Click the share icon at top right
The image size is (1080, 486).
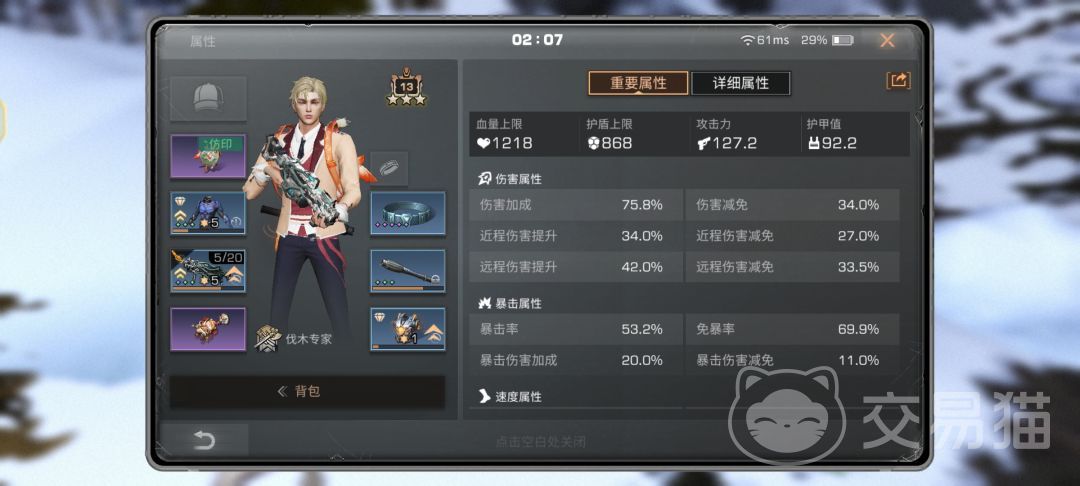[898, 81]
